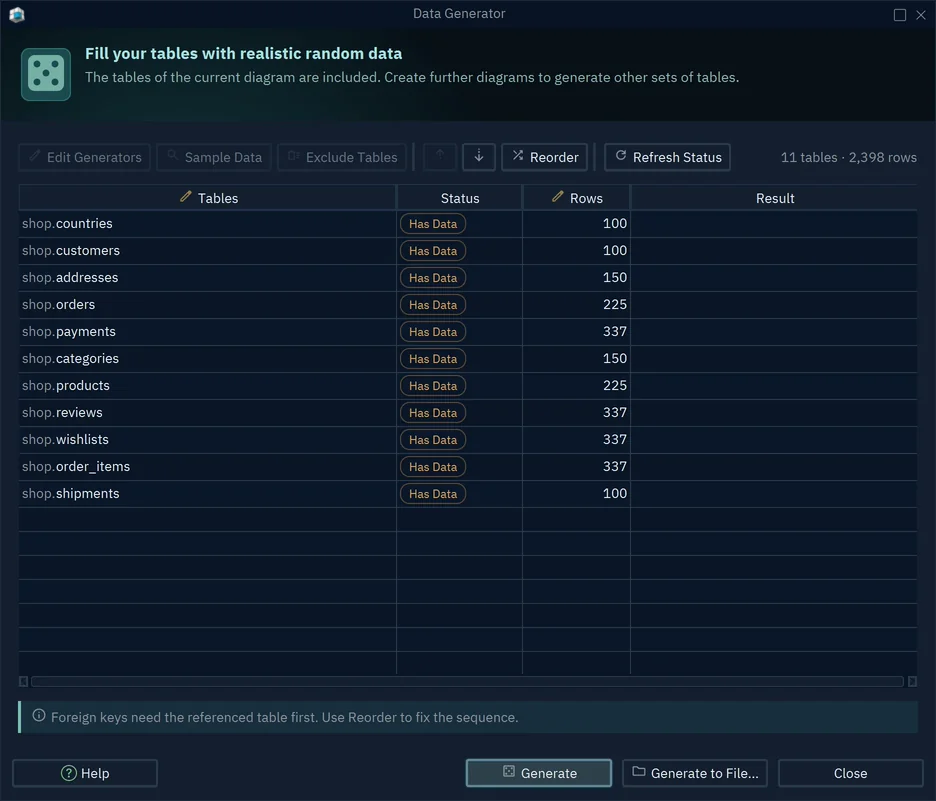Image resolution: width=936 pixels, height=801 pixels.
Task: Click the rows value 225 for shop.products
Action: [614, 385]
